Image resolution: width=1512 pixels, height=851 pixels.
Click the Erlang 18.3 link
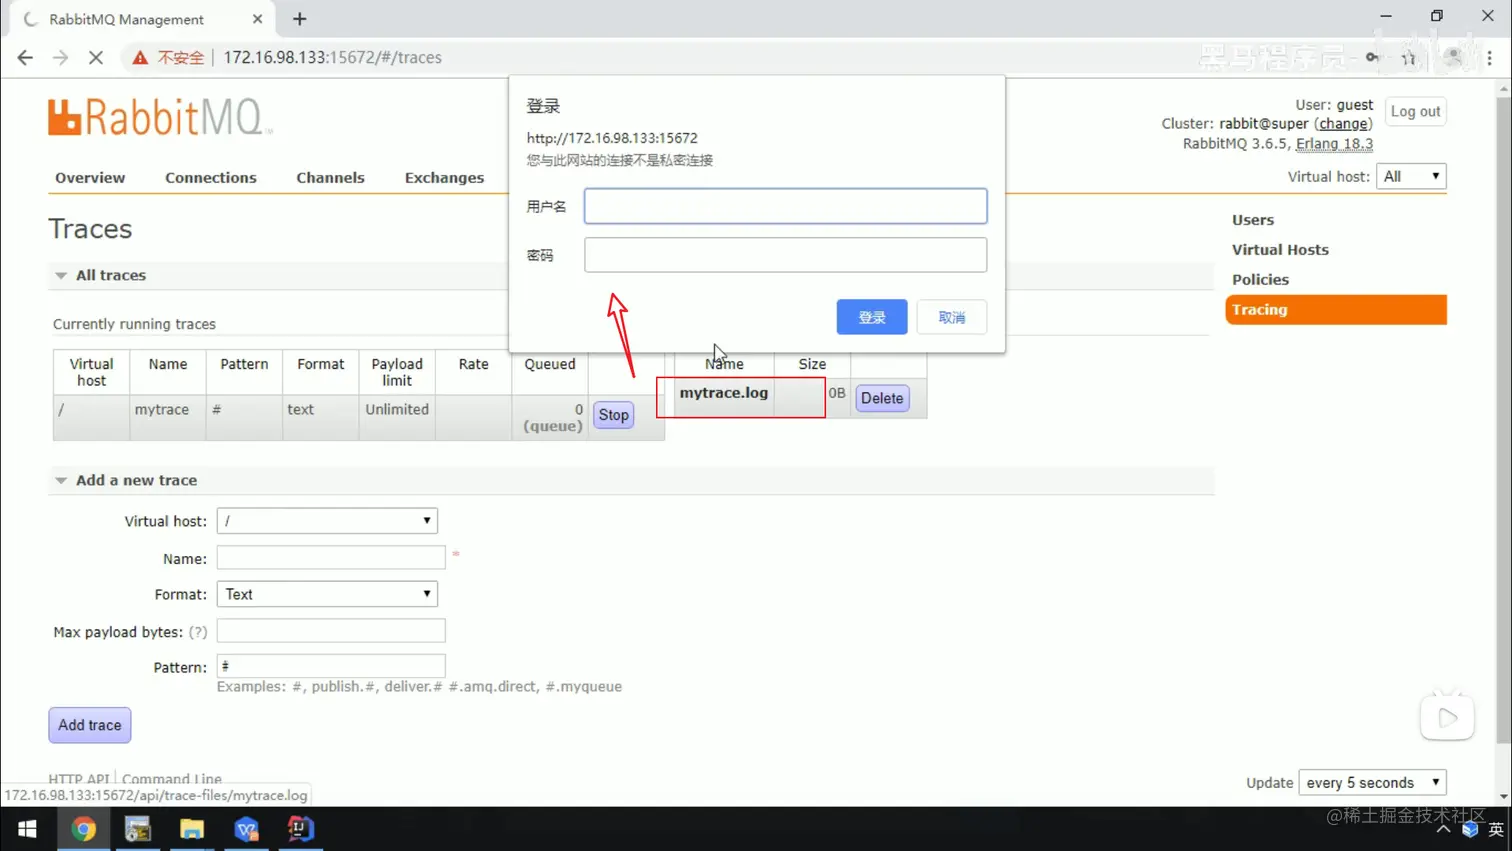(1334, 144)
